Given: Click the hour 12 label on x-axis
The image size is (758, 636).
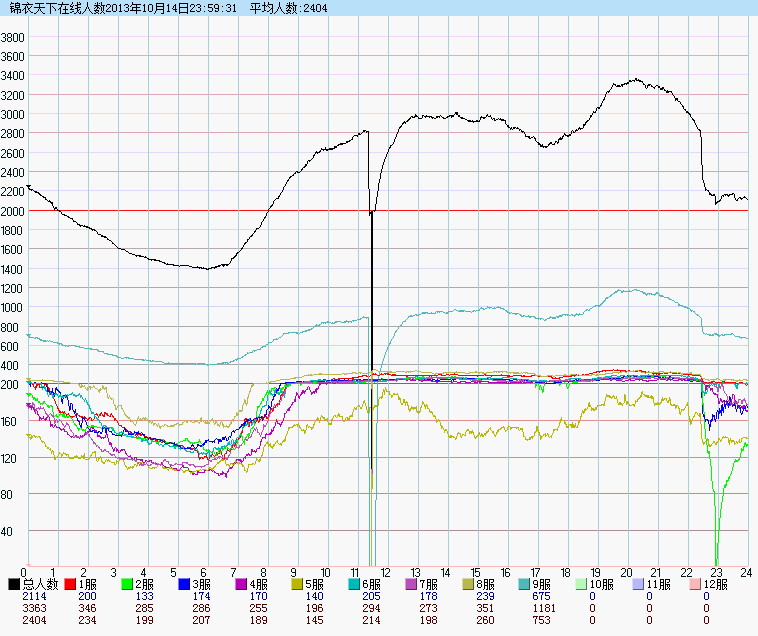Looking at the screenshot, I should point(385,572).
